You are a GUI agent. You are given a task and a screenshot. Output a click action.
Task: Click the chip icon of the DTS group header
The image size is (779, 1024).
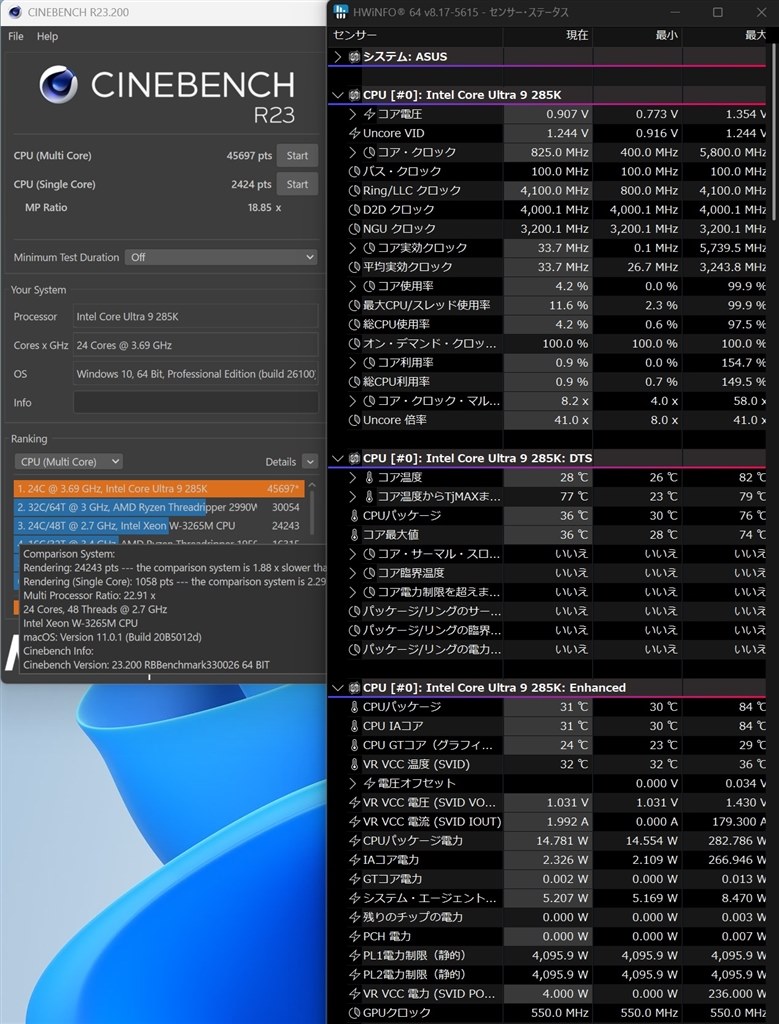[x=355, y=458]
